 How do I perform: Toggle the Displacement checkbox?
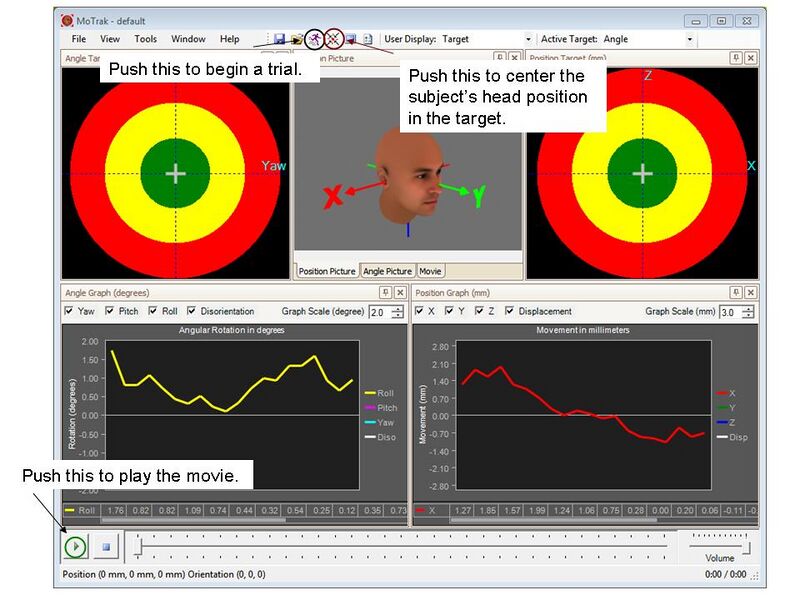(x=509, y=311)
